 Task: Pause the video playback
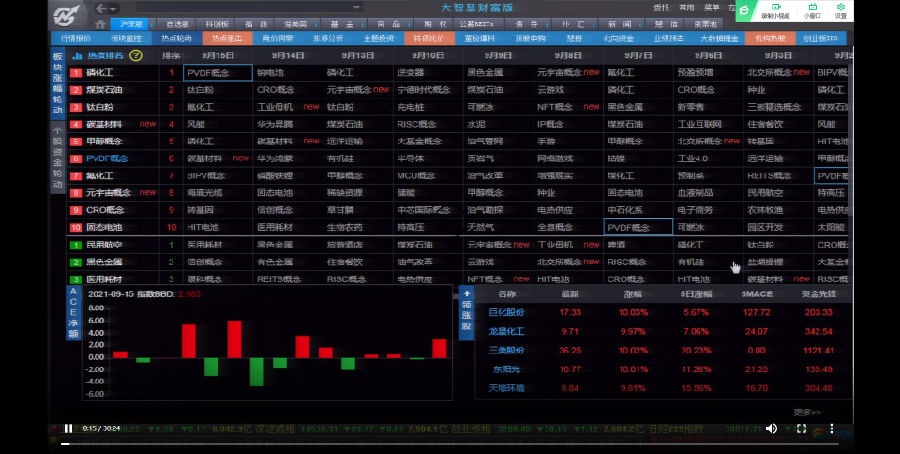point(68,428)
